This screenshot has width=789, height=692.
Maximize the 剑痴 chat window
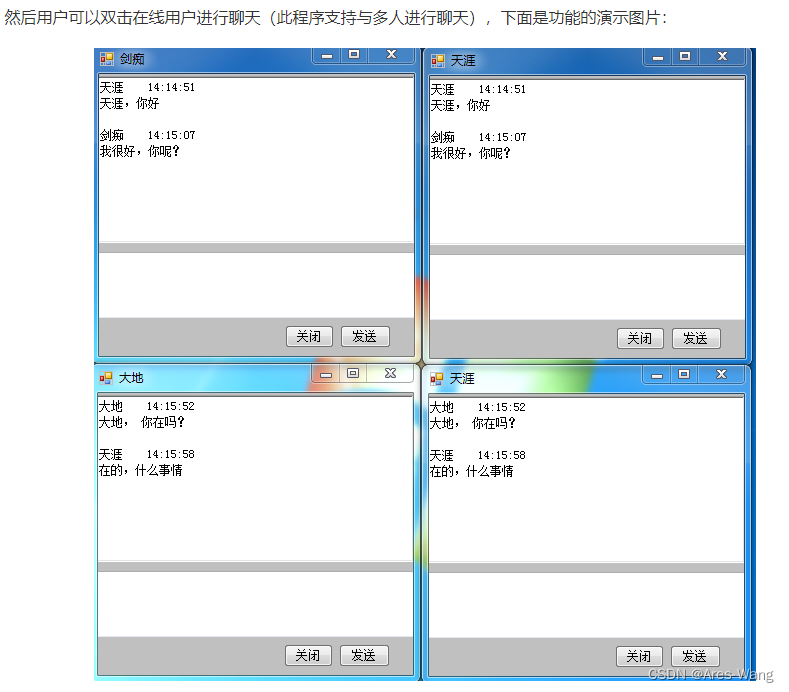click(x=354, y=54)
